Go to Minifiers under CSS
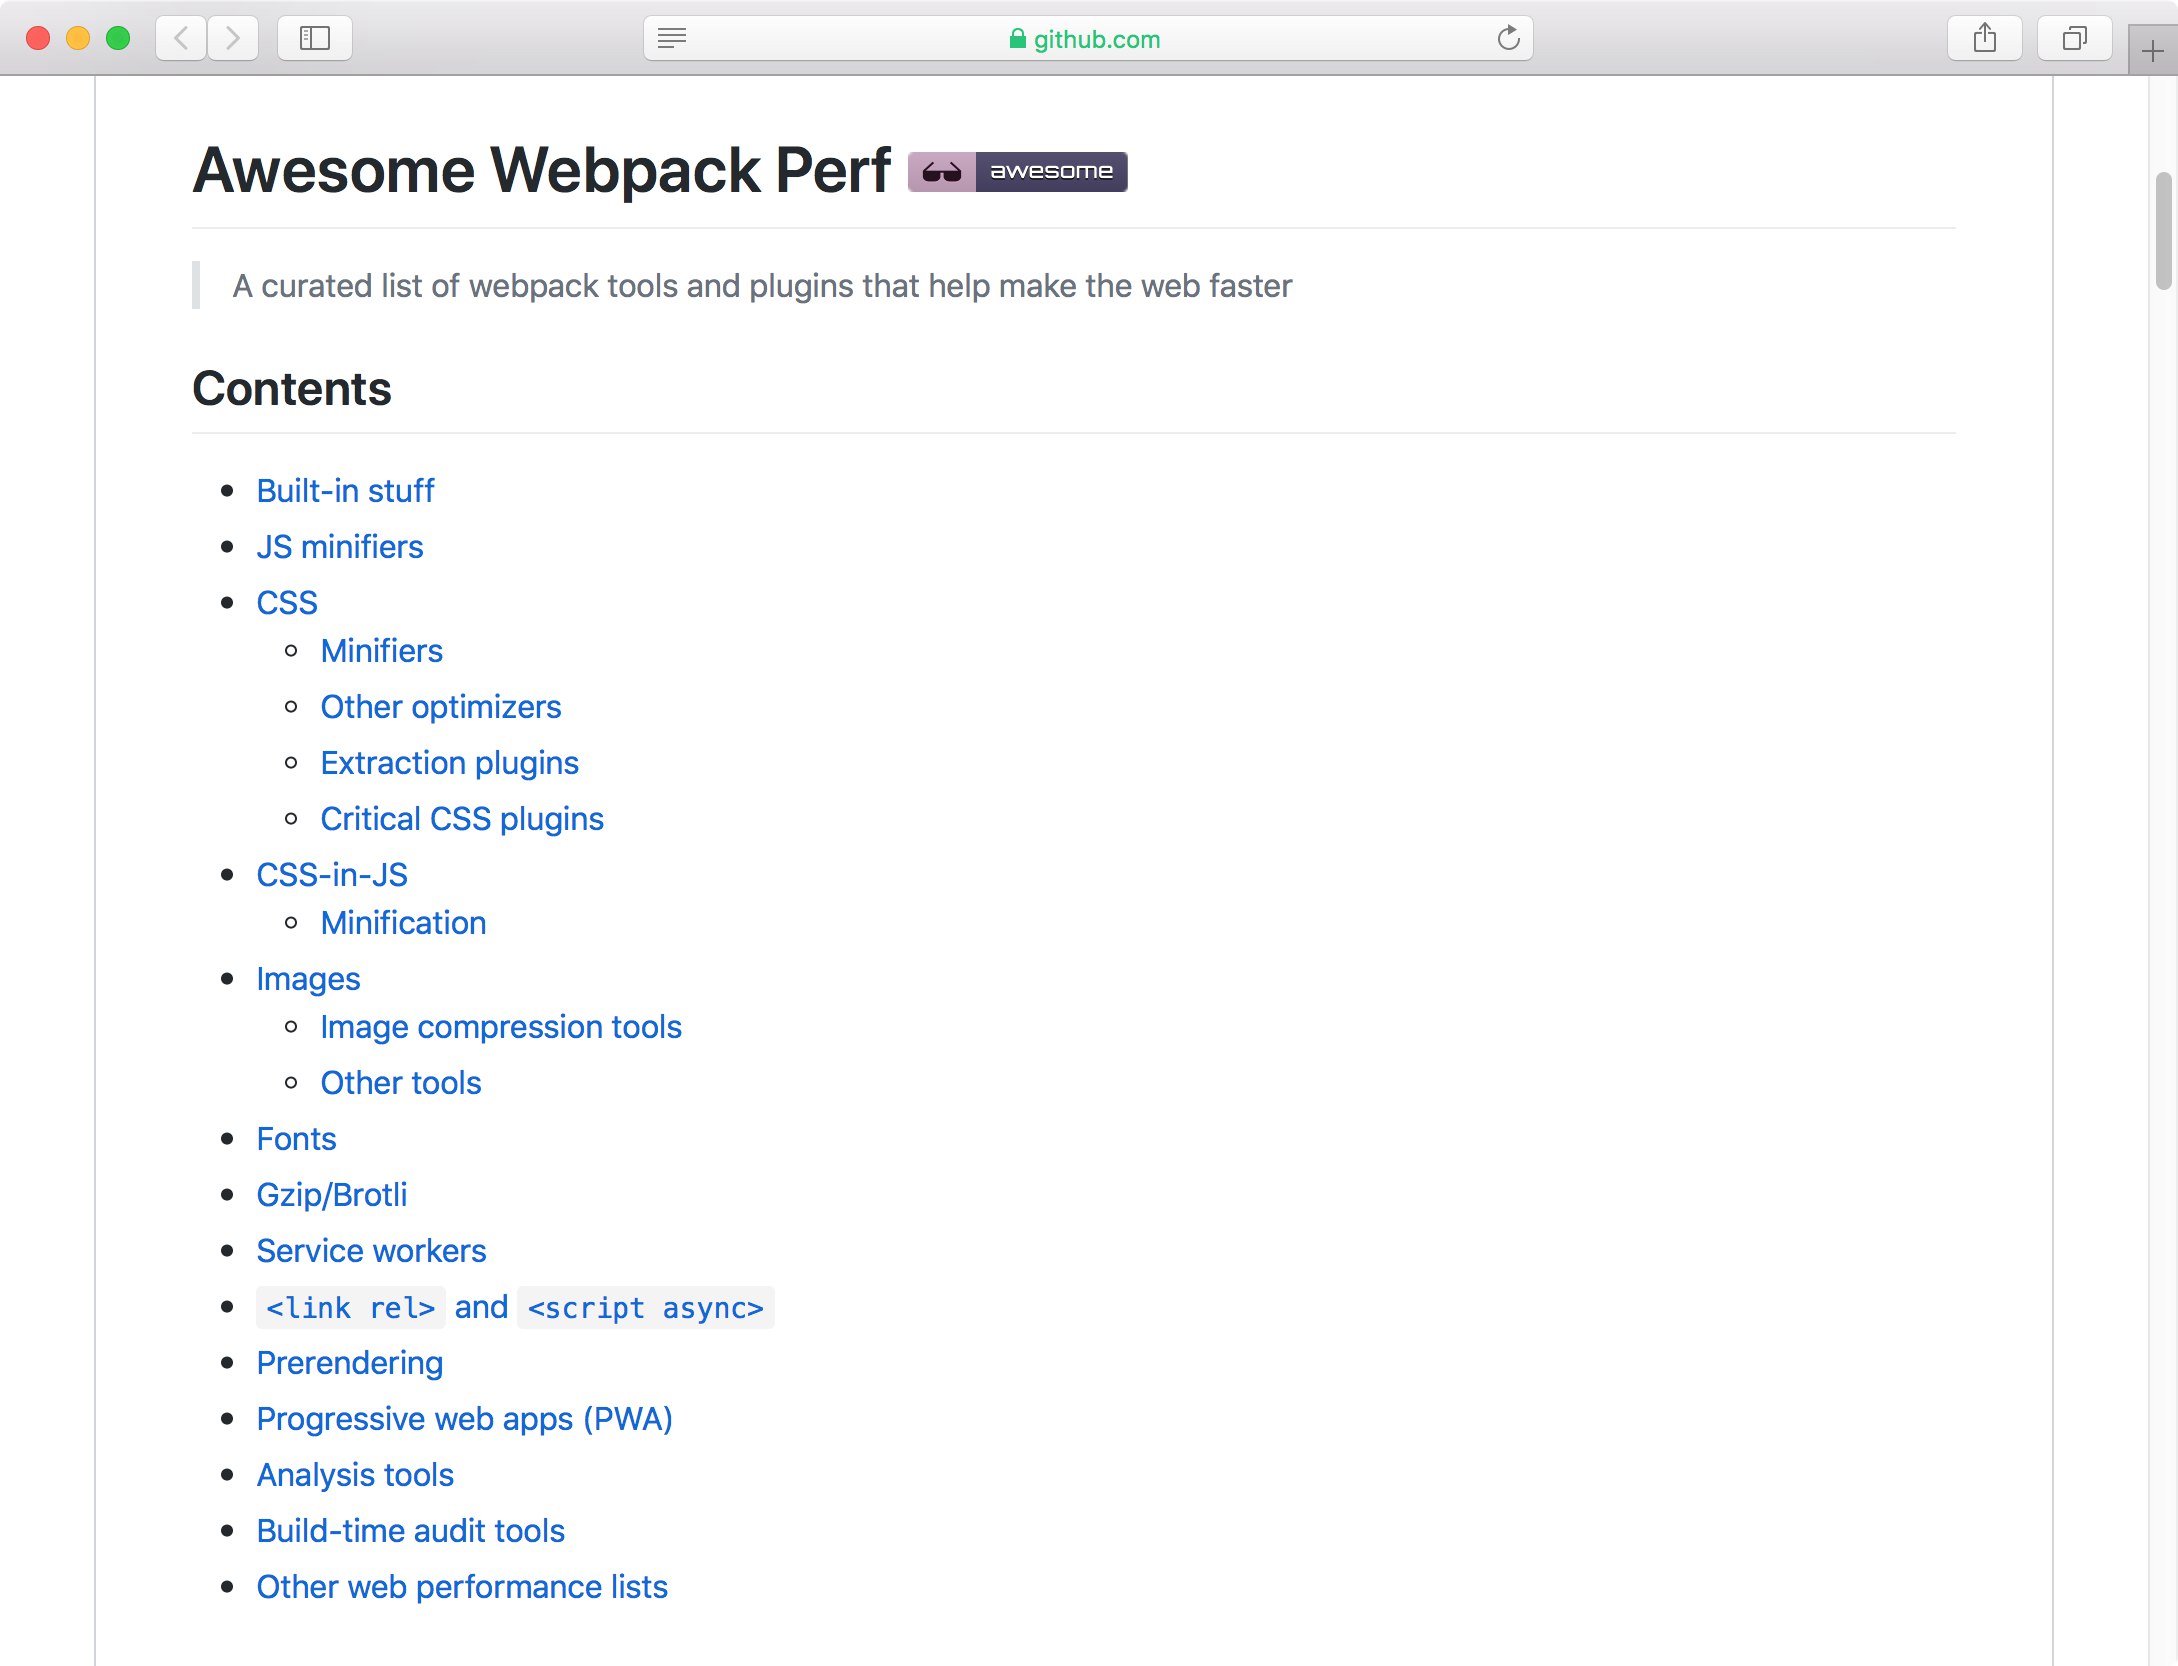This screenshot has width=2178, height=1666. [382, 650]
